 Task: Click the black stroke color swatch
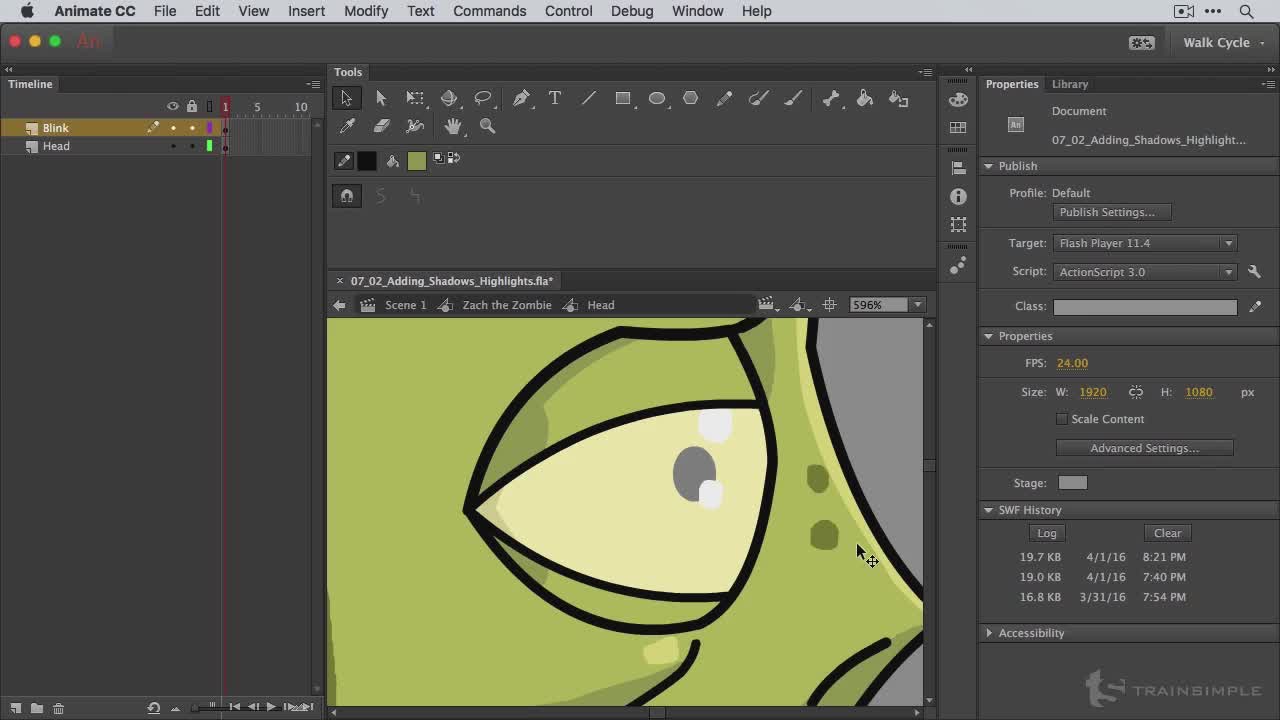[367, 160]
